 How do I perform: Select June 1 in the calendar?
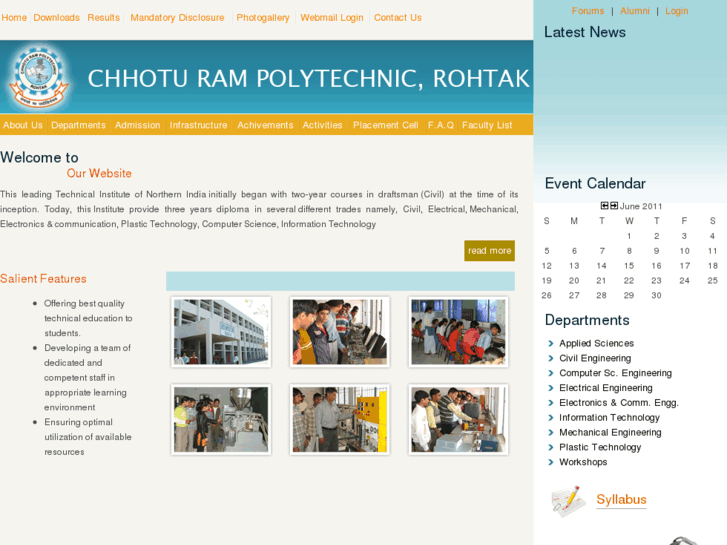629,236
